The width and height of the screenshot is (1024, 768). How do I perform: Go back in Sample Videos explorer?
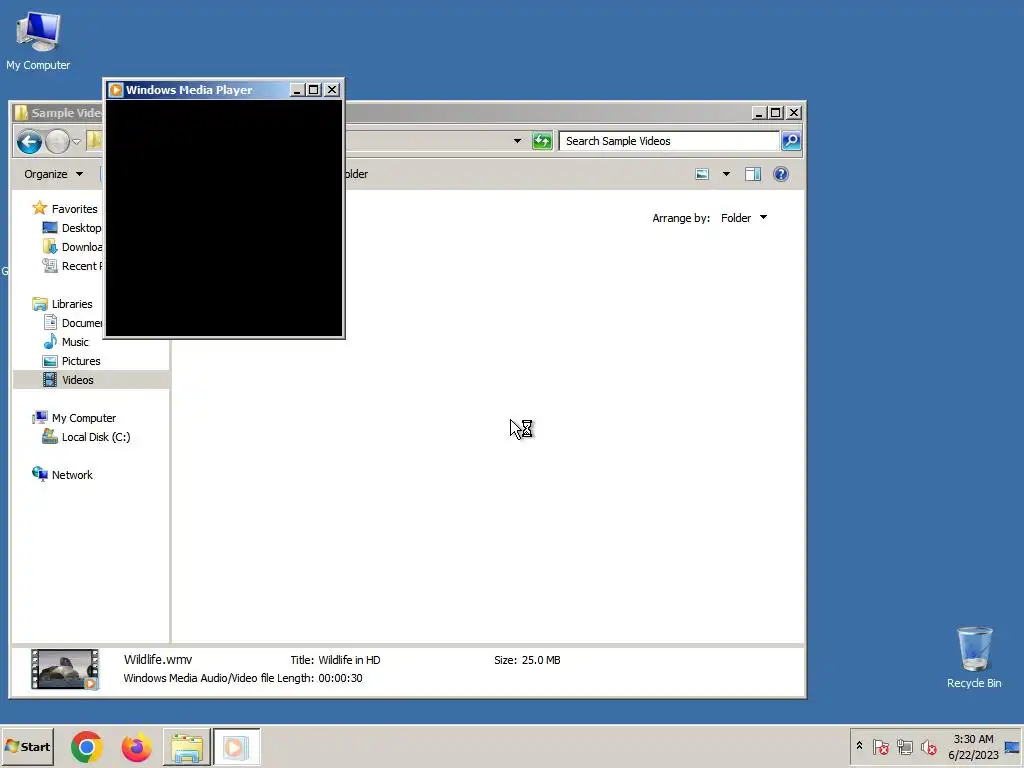29,142
